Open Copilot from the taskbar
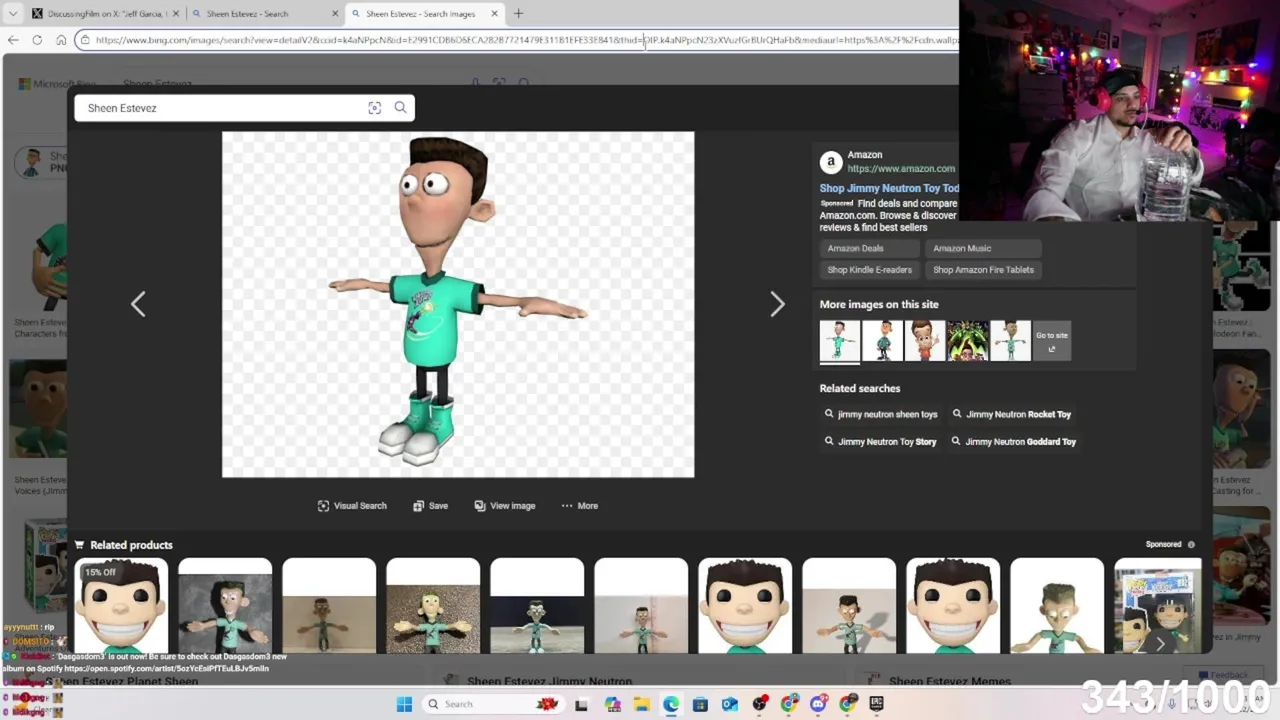 point(612,704)
